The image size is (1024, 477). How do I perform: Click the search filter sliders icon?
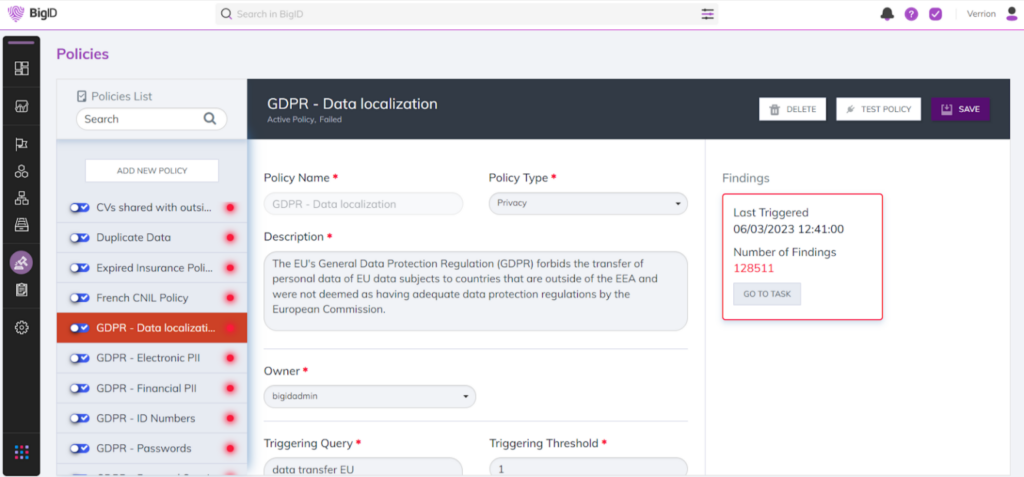(708, 14)
